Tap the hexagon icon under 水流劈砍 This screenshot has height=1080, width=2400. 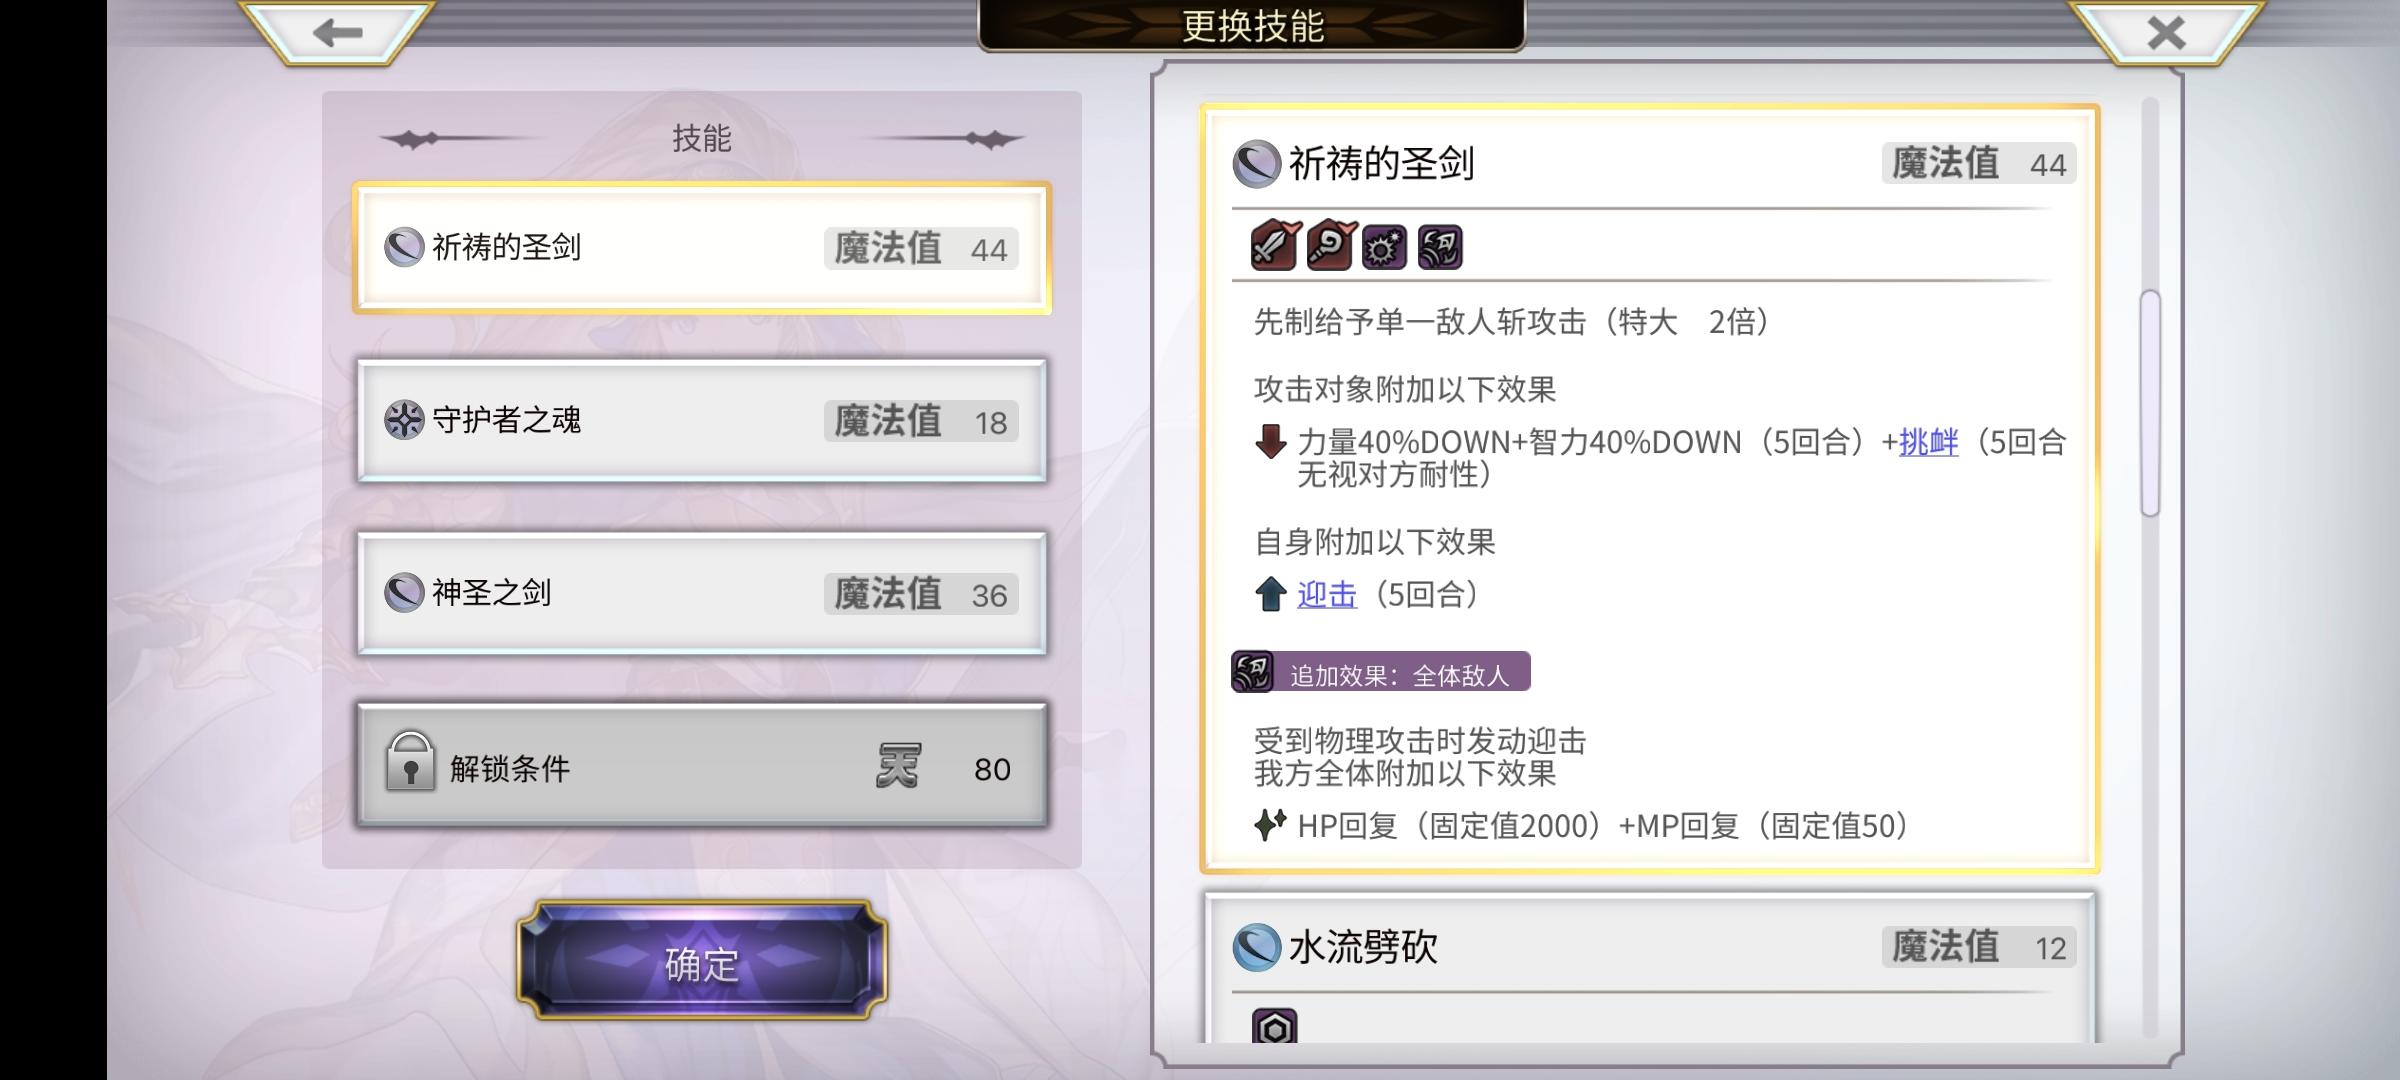click(1275, 1027)
